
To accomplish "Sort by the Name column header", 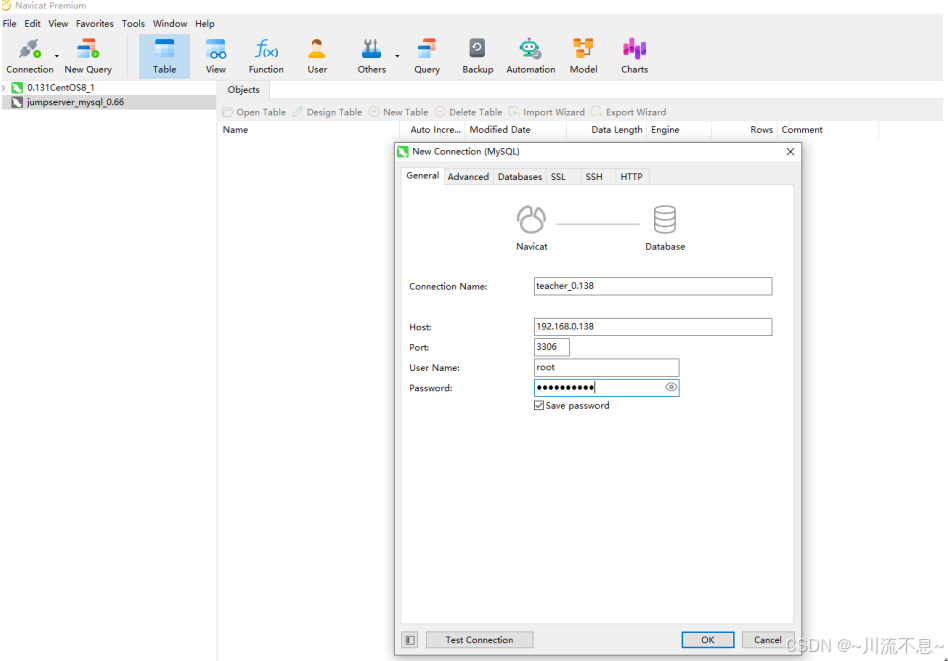I will coord(308,129).
